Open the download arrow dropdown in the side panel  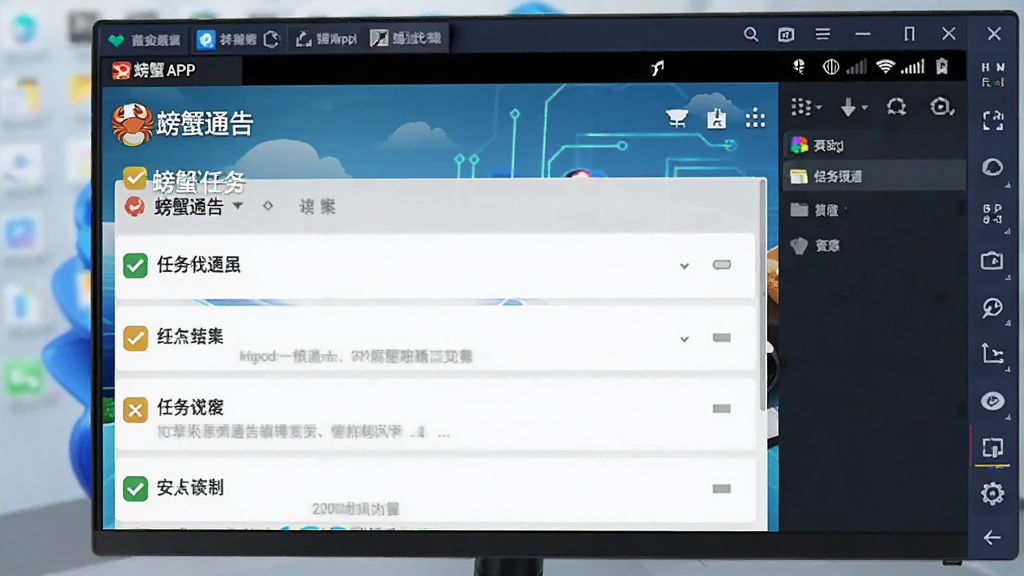(x=853, y=107)
